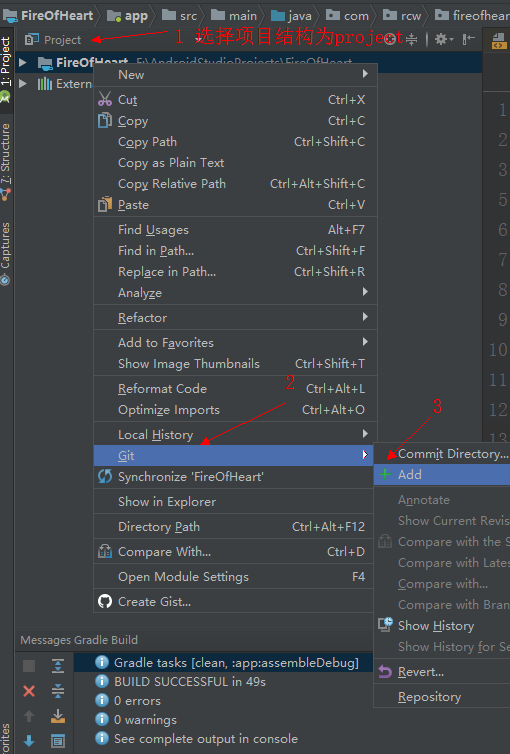Go to previous message with up arrow

[x=29, y=716]
